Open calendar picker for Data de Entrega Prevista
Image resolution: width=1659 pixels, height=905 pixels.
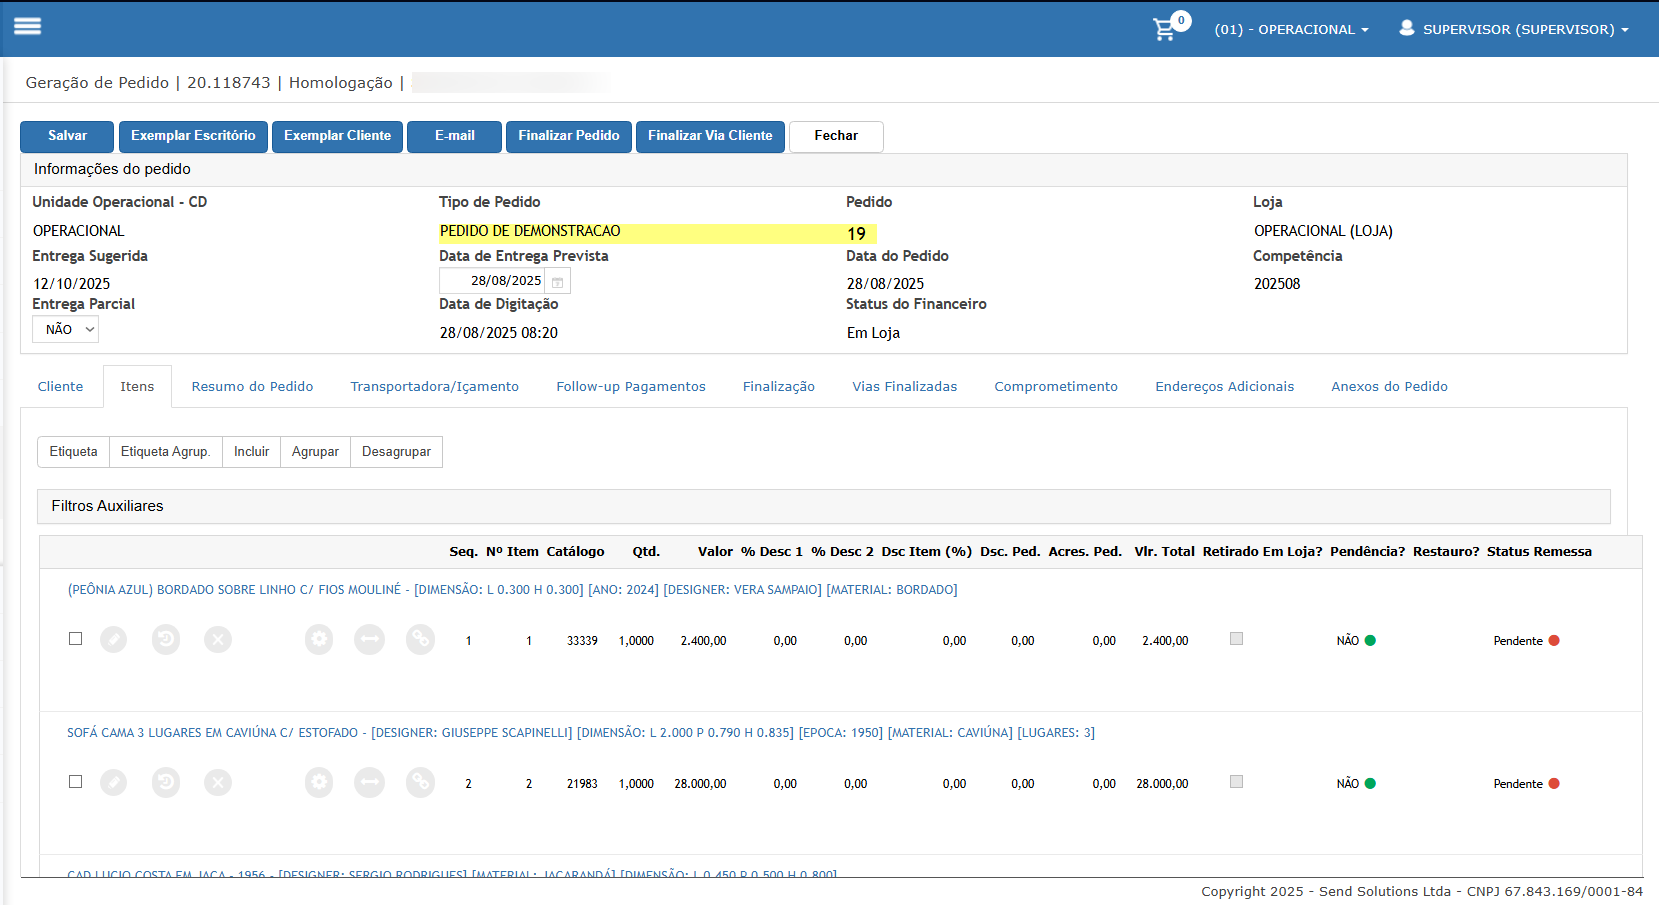point(558,282)
